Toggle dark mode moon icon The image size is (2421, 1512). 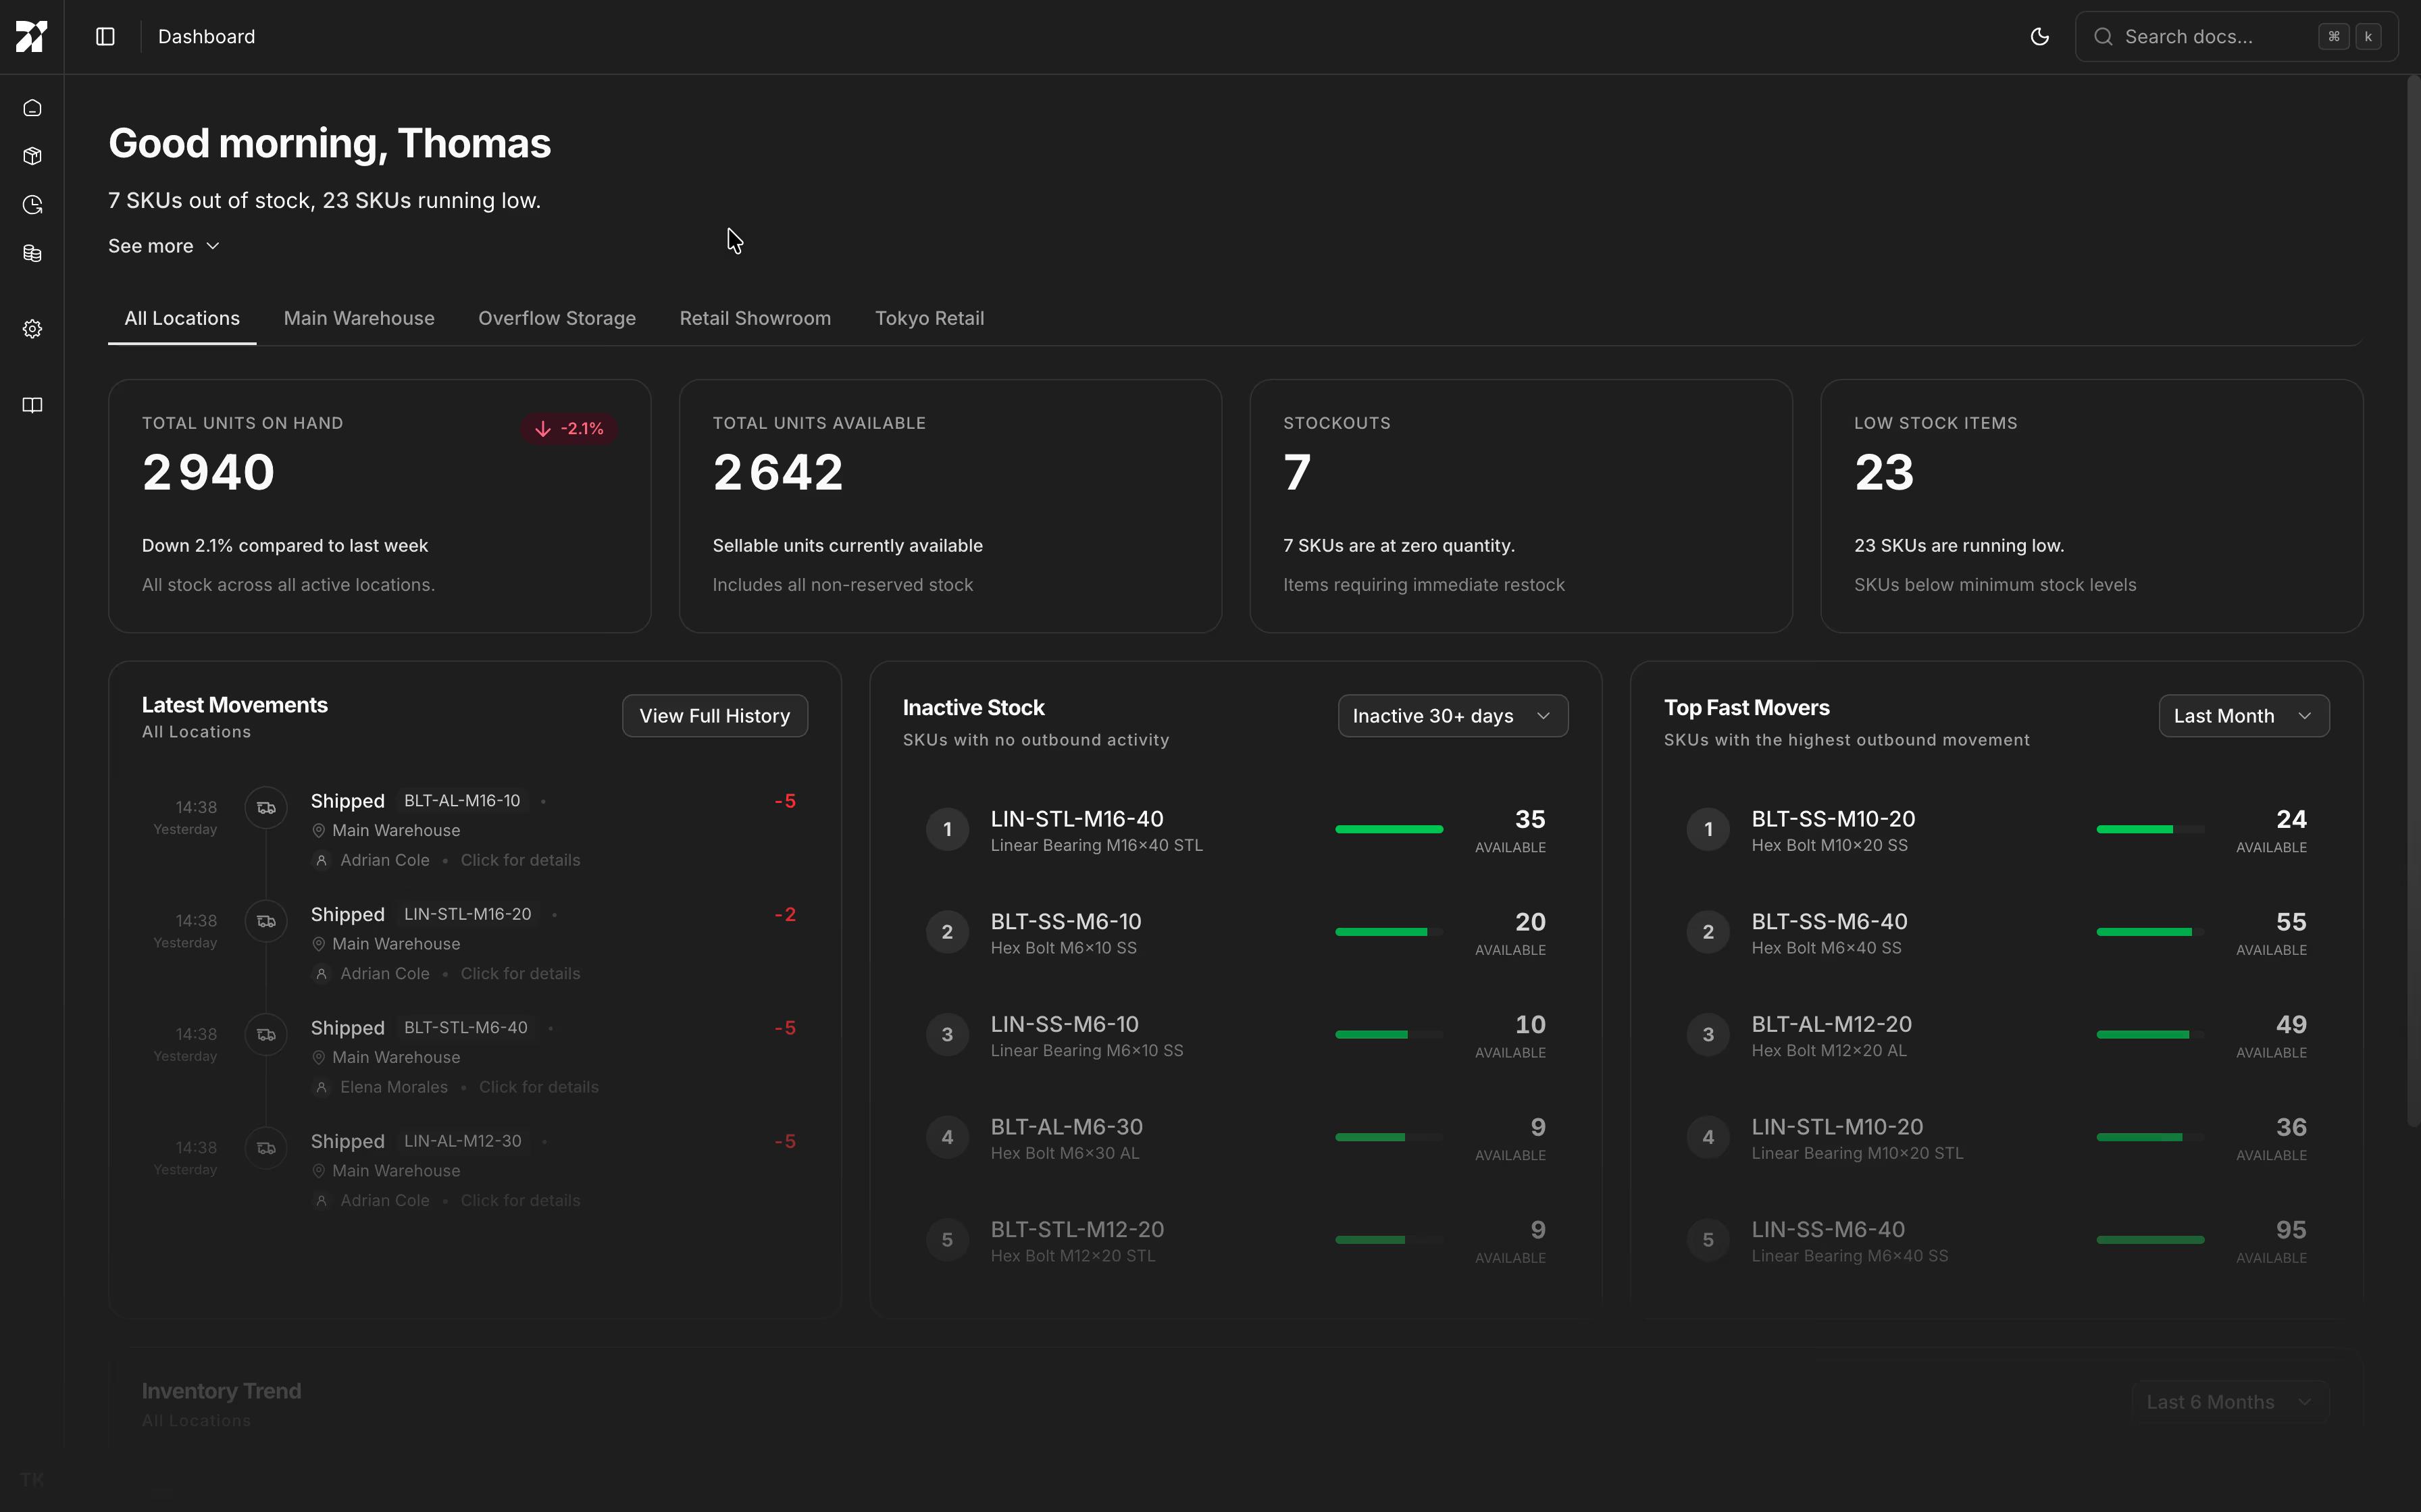[2039, 37]
